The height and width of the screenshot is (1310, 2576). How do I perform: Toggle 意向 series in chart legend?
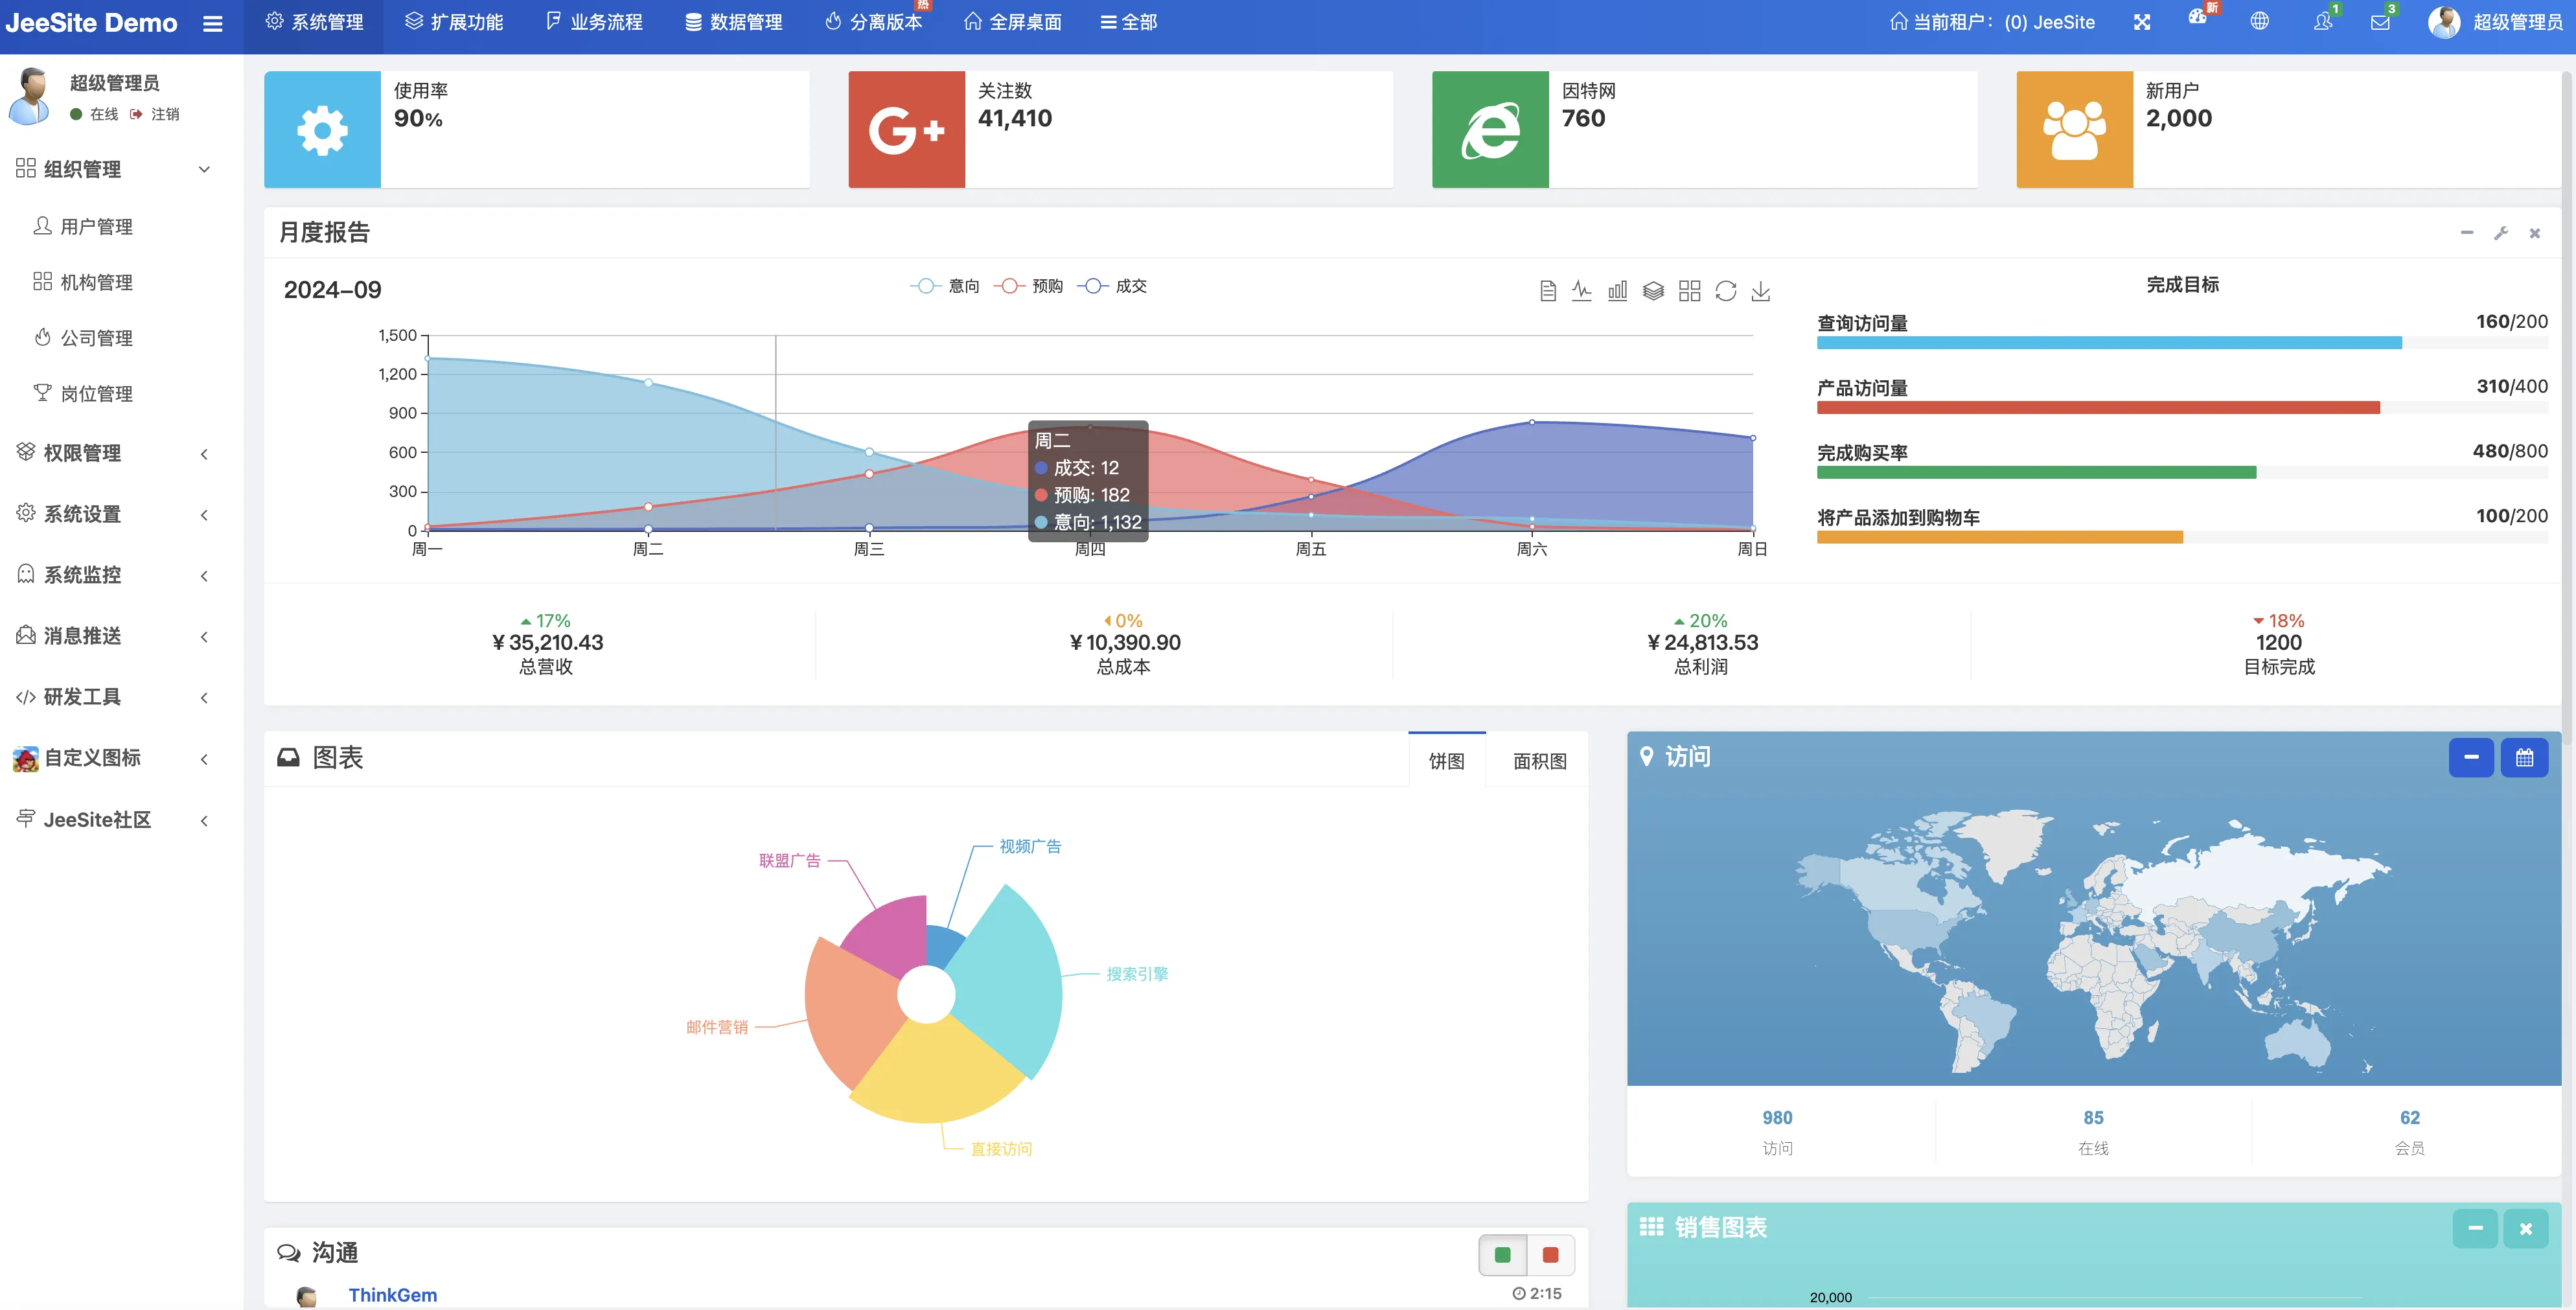click(x=945, y=286)
